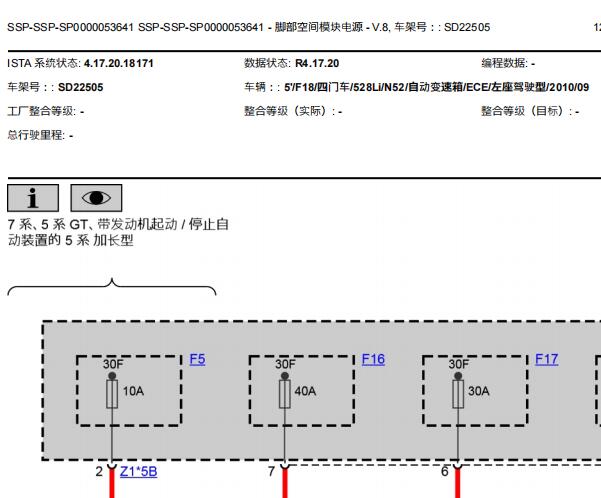
Task: Click the red wire below pin 7
Action: coord(285,484)
